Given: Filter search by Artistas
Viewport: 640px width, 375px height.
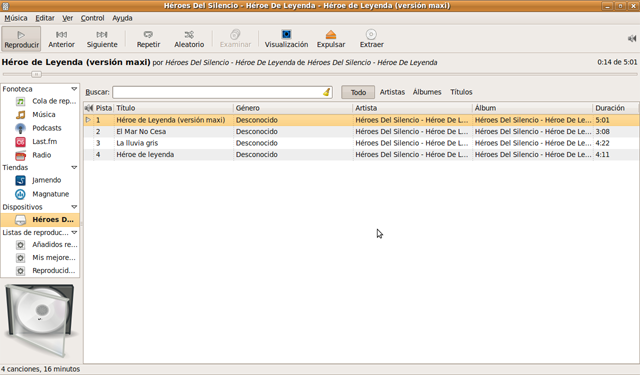Looking at the screenshot, I should (x=392, y=92).
